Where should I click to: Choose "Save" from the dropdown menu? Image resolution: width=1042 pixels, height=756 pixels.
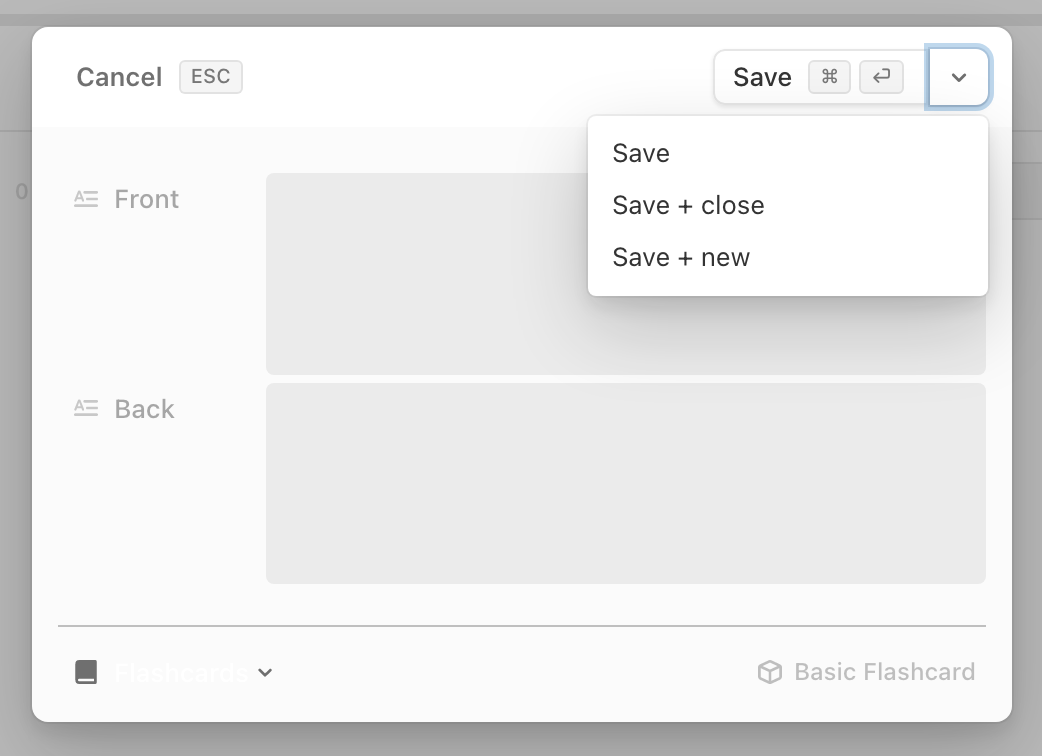tap(641, 154)
